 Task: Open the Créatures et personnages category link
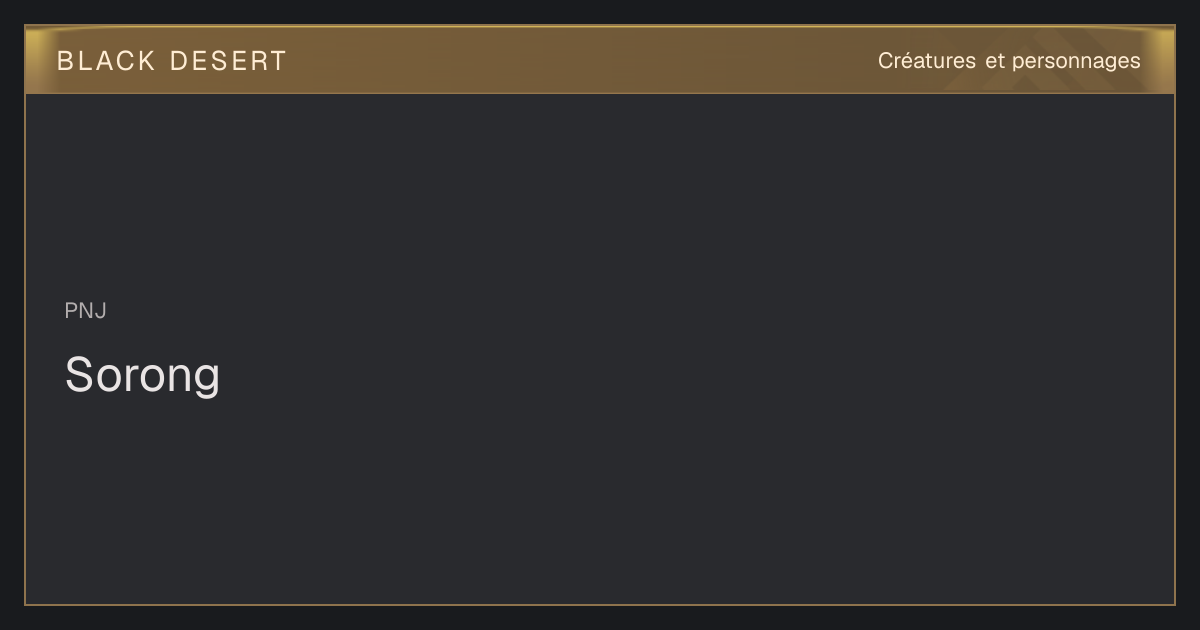coord(1009,61)
